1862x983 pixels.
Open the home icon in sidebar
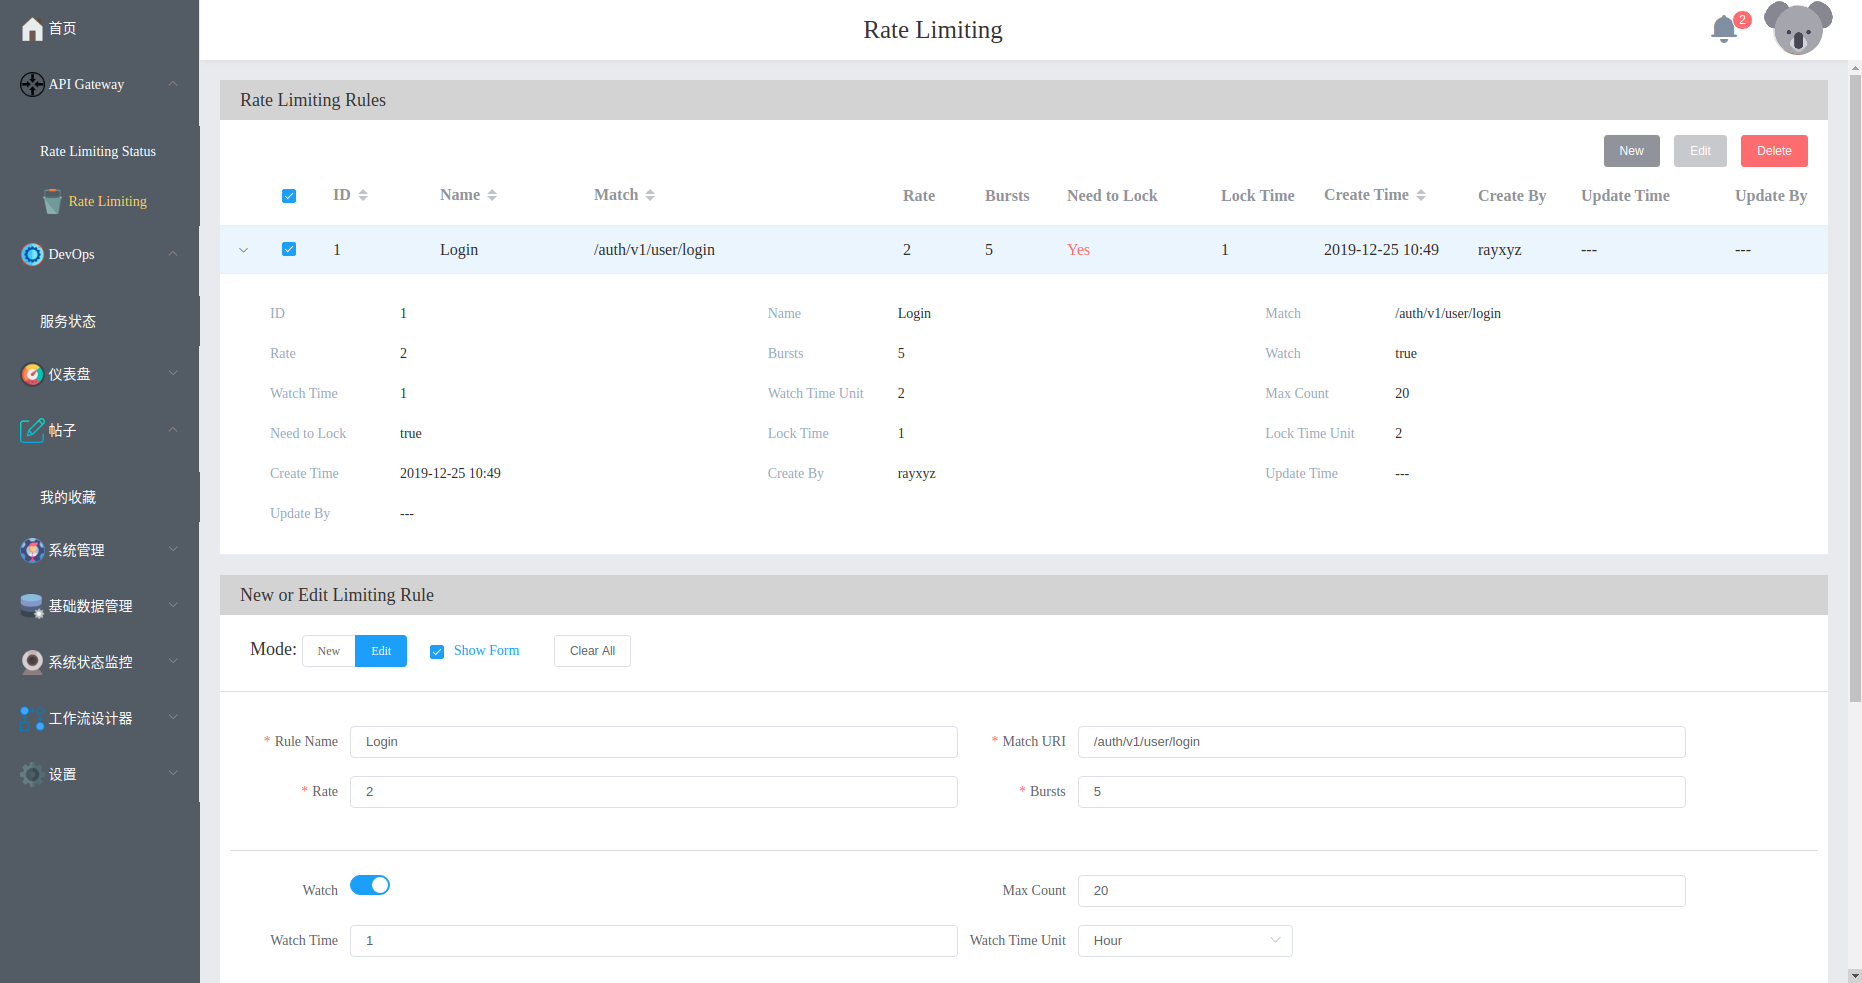click(32, 29)
